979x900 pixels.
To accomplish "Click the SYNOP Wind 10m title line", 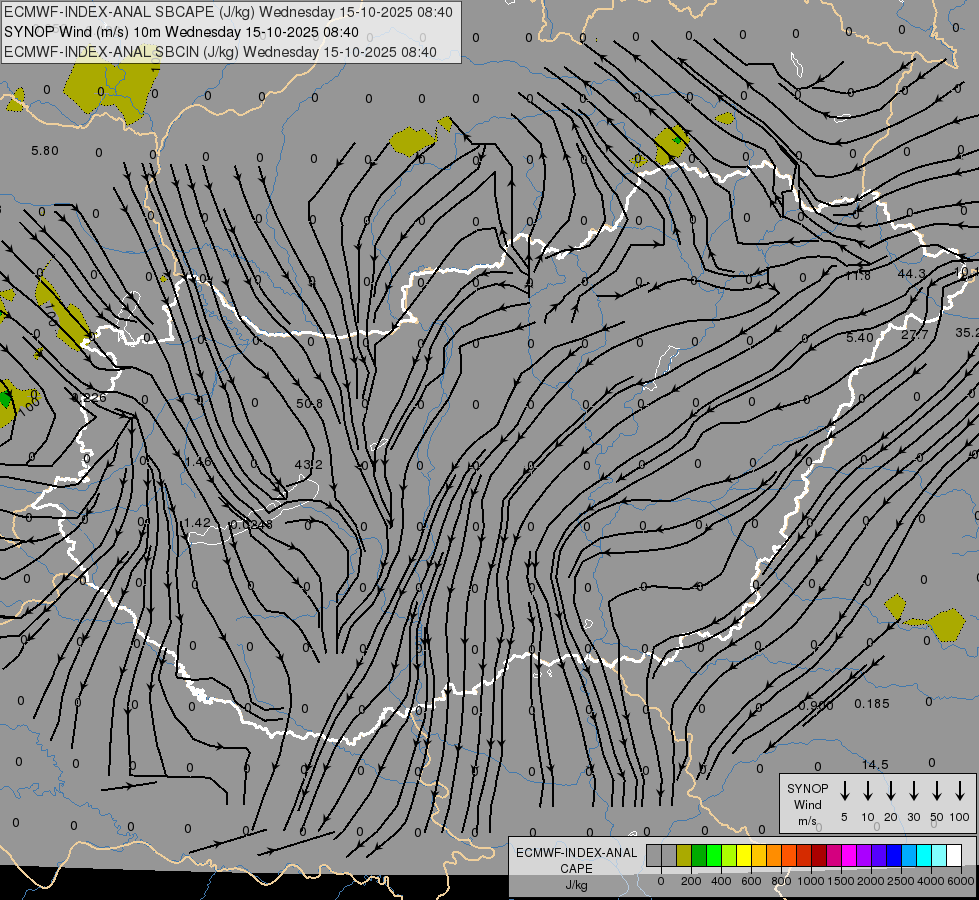I will click(x=182, y=32).
